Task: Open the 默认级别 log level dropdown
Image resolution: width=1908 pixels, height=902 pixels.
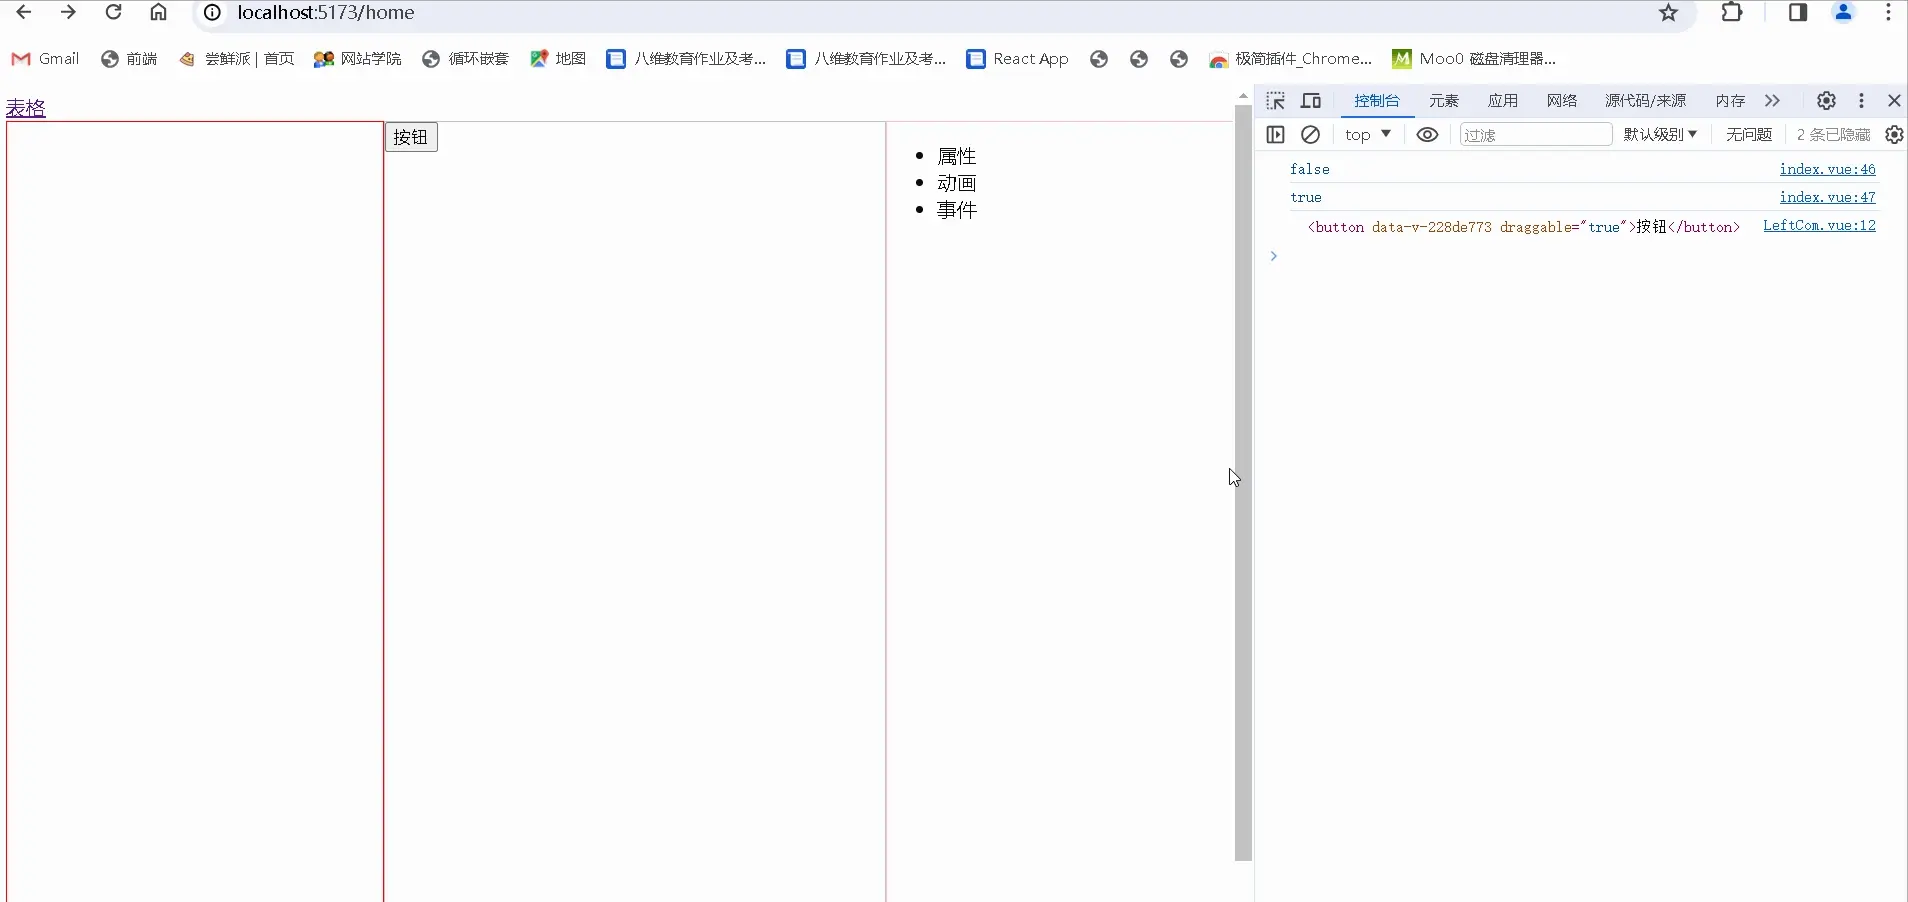Action: 1660,135
